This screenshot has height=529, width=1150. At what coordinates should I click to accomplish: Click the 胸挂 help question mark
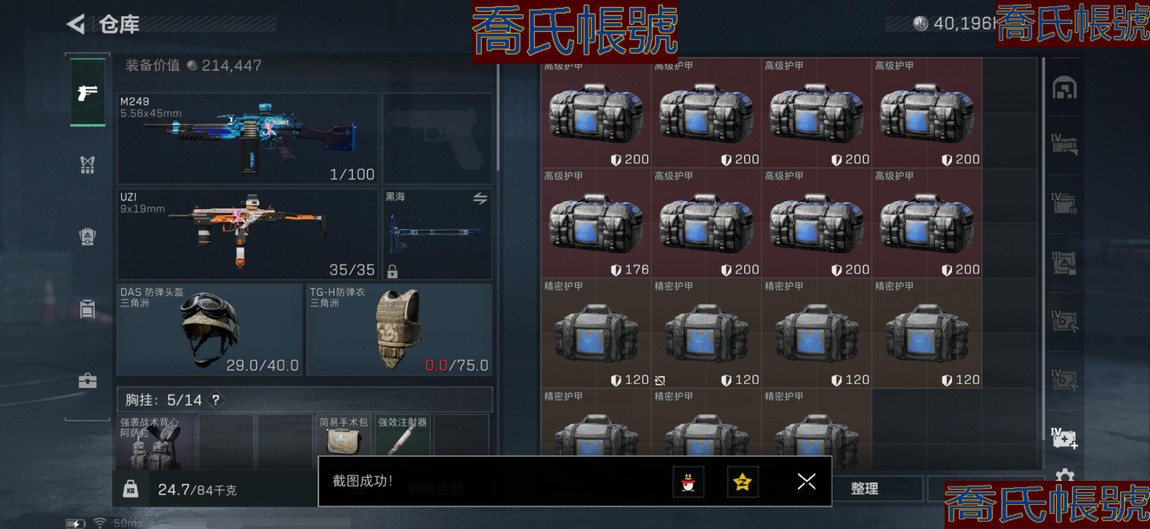click(x=216, y=401)
